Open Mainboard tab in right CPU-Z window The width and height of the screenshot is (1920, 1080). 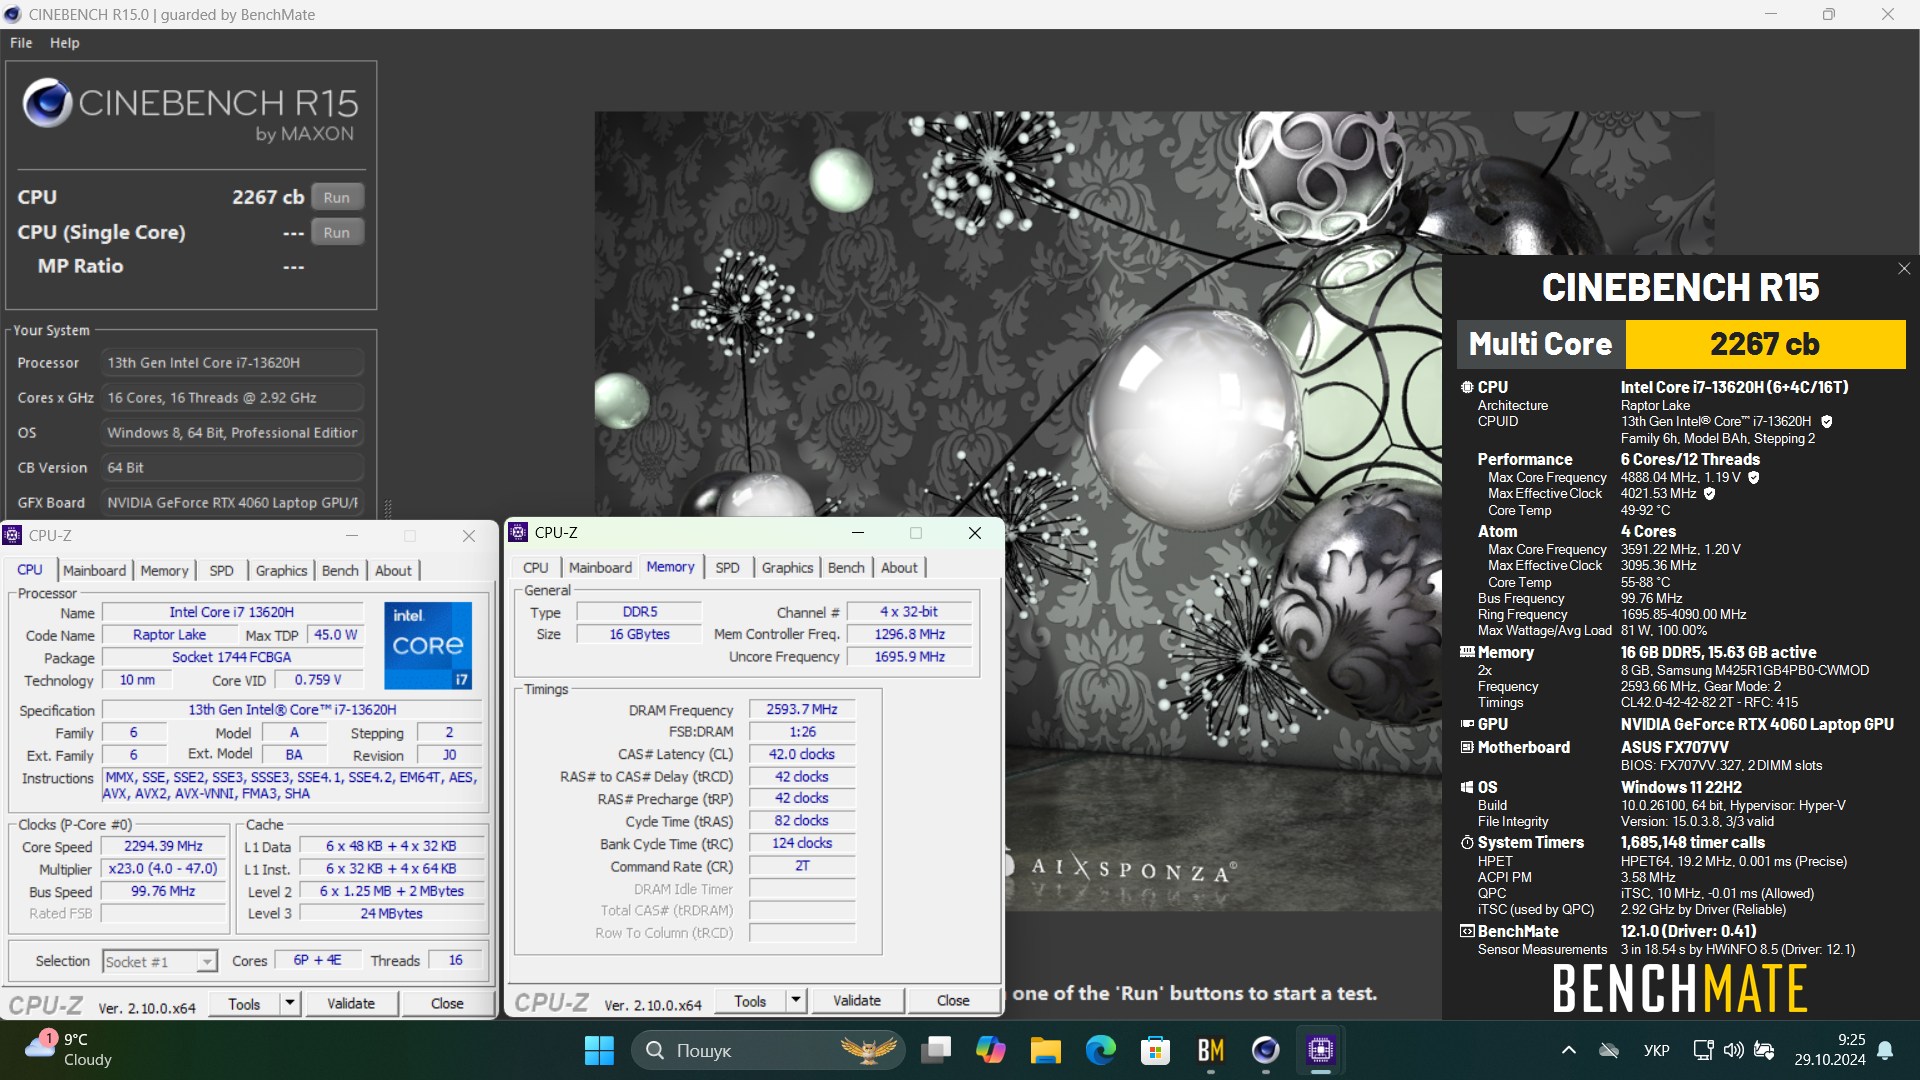tap(600, 567)
